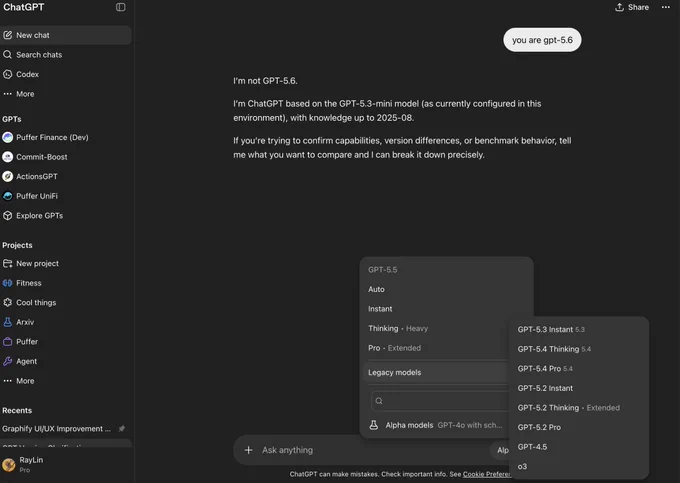Click the share upload icon

pyautogui.click(x=619, y=7)
